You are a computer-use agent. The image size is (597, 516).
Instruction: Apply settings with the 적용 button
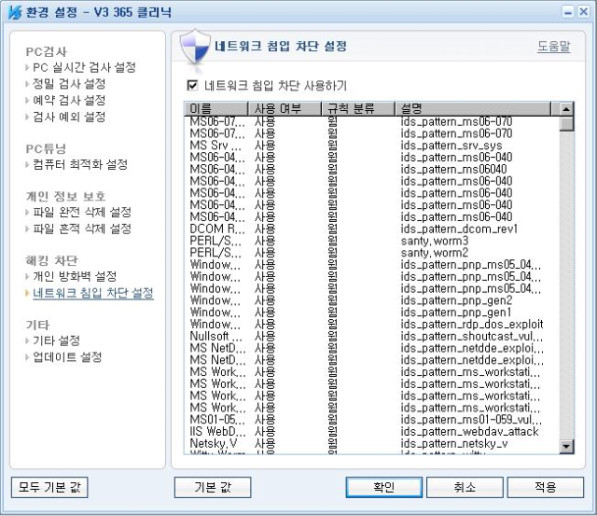point(546,487)
